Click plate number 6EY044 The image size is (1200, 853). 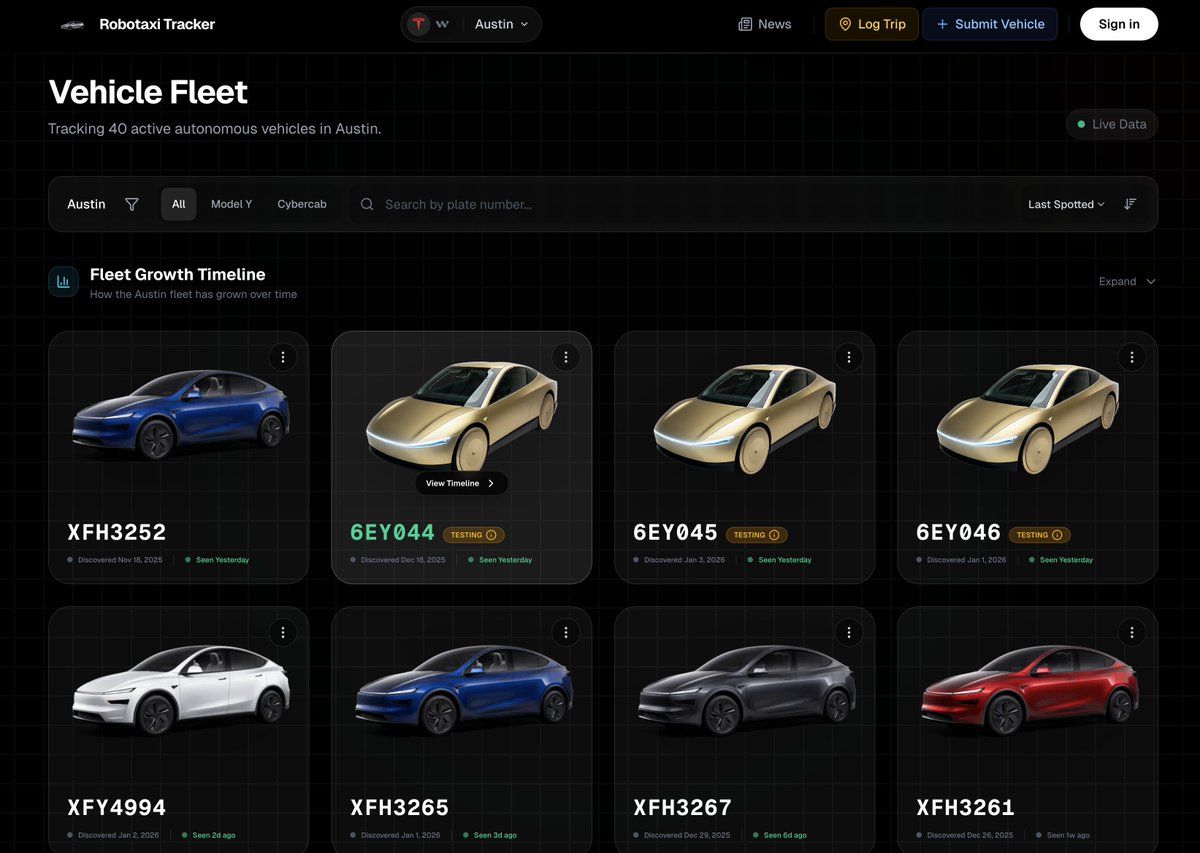pos(392,533)
